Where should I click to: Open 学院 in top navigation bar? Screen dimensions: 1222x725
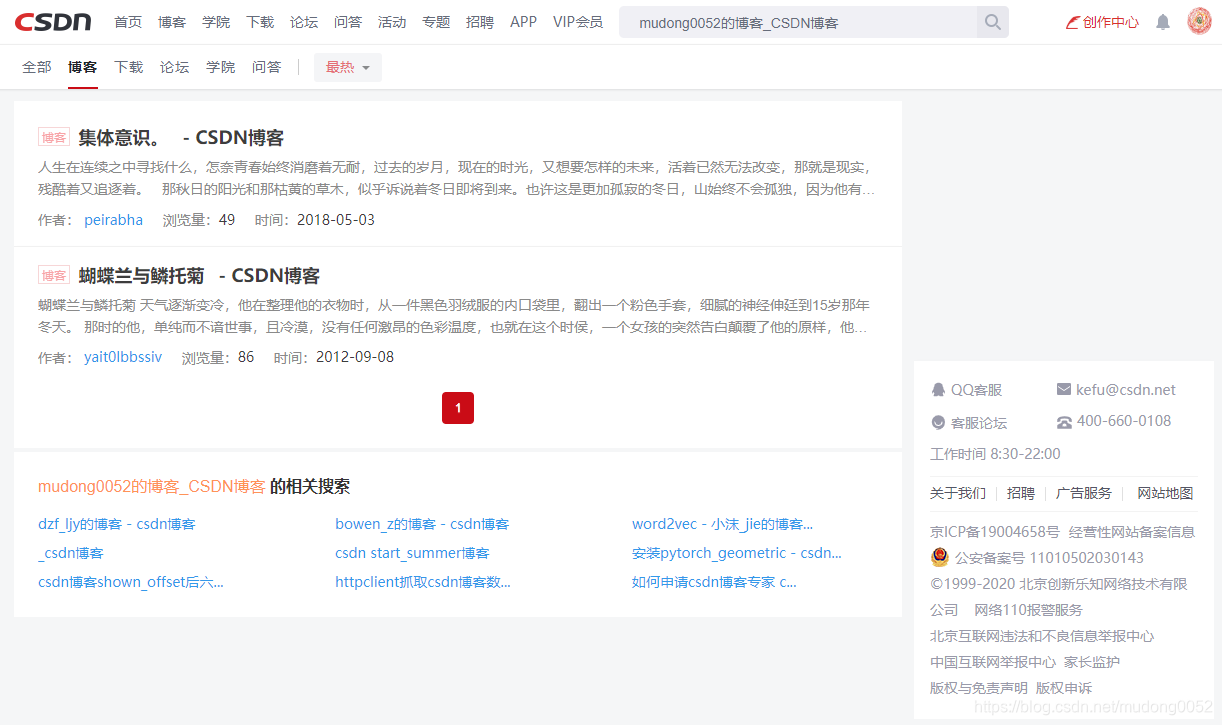[x=216, y=22]
